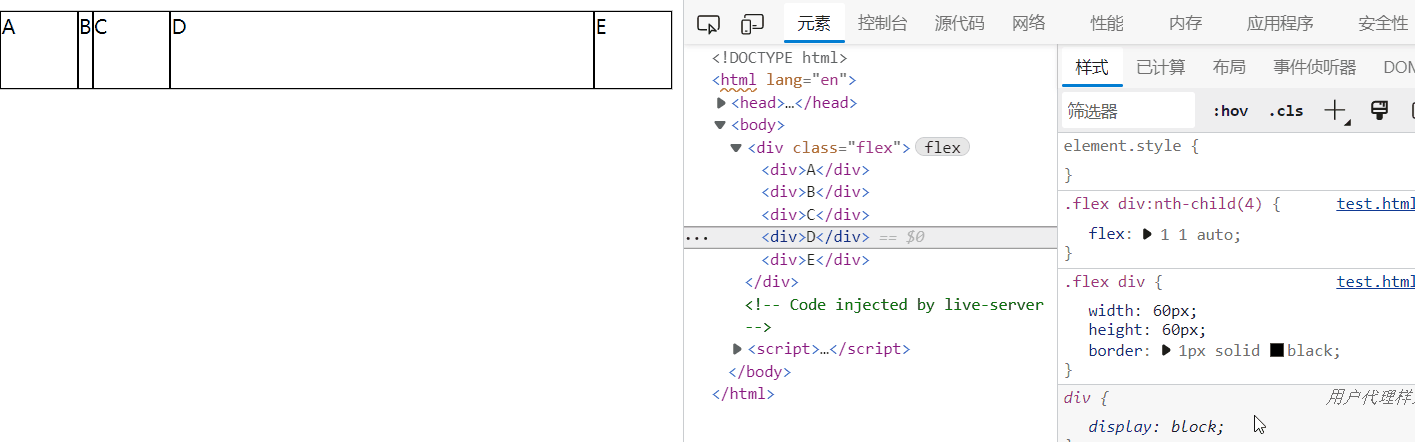Open the 元素 (Elements) tab
Image resolution: width=1415 pixels, height=442 pixels.
(814, 23)
